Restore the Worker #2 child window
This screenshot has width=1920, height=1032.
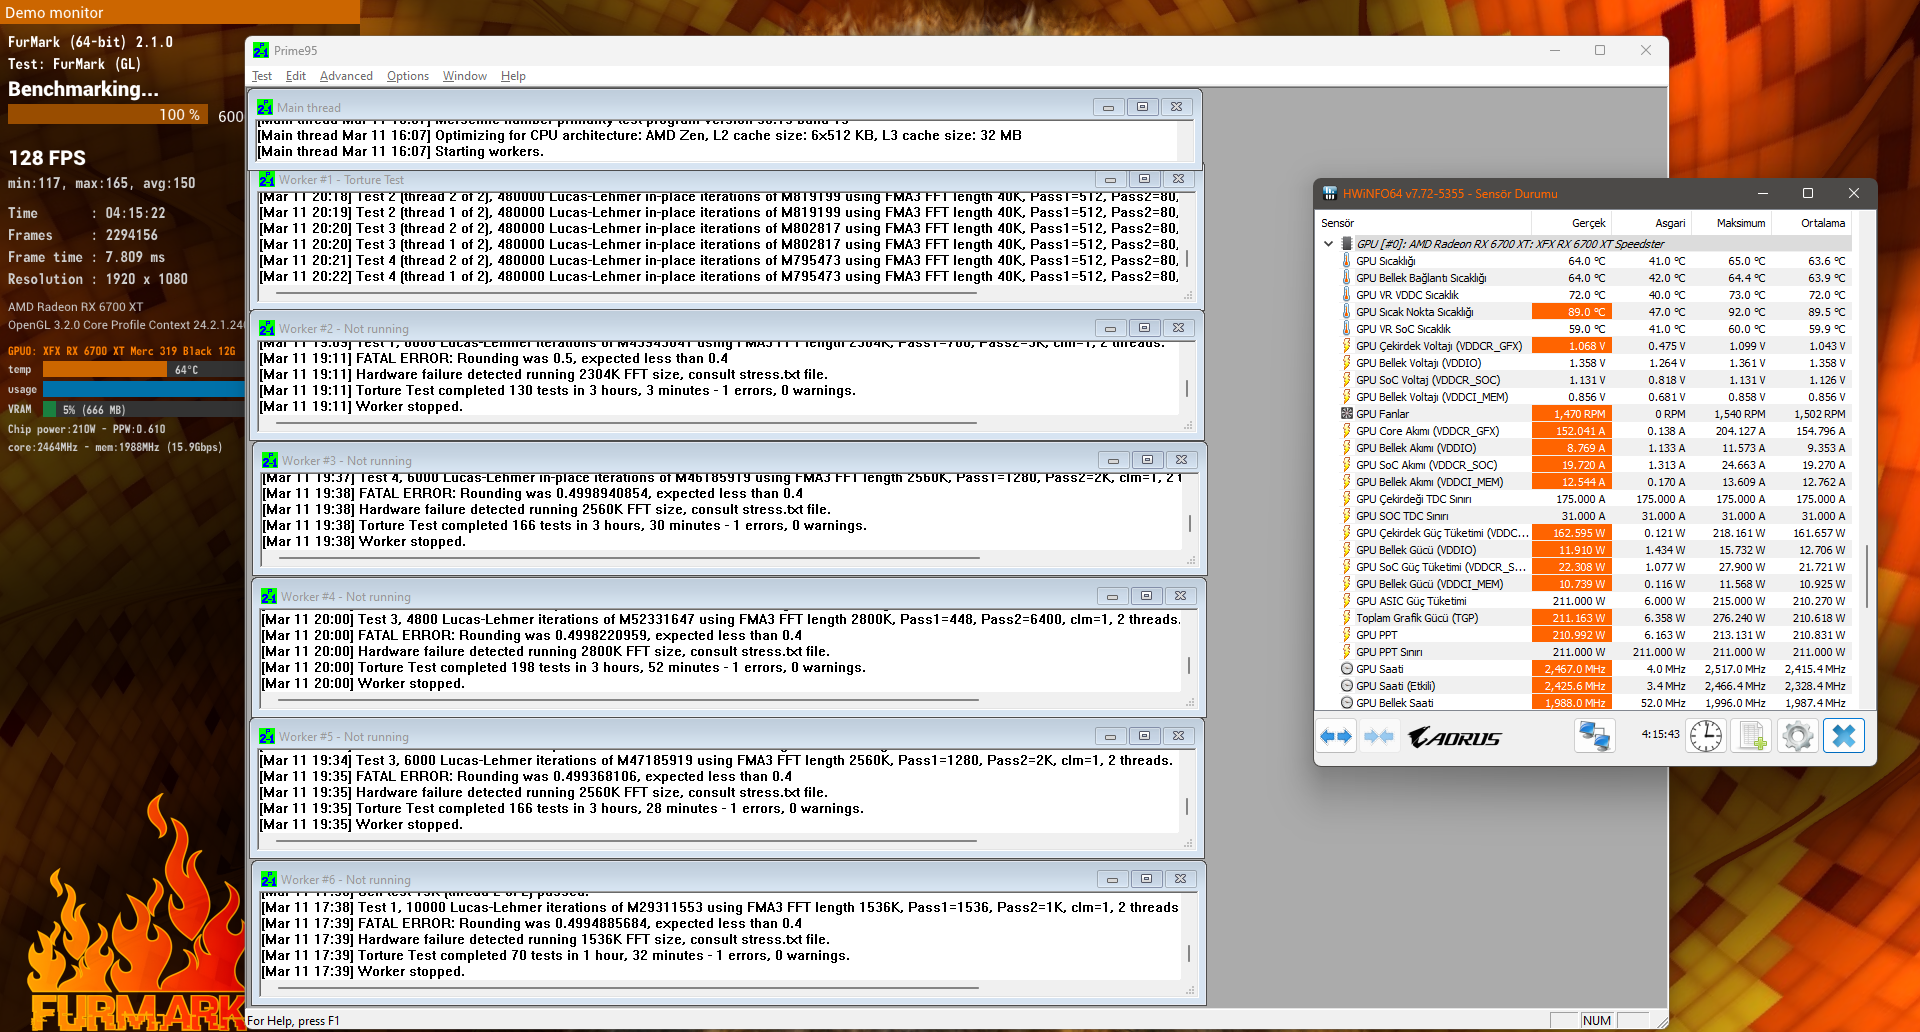1144,328
